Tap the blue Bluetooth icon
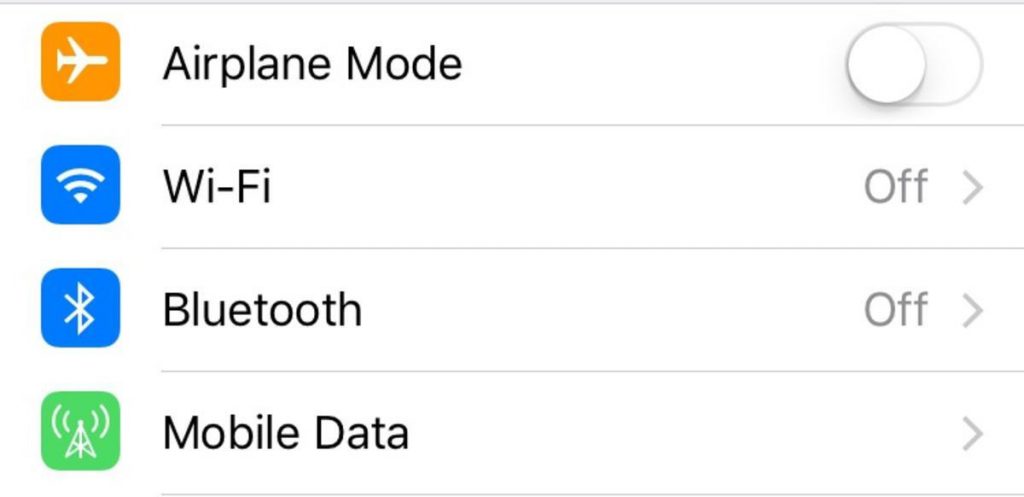Screen dimensions: 1024x497 [x=80, y=308]
